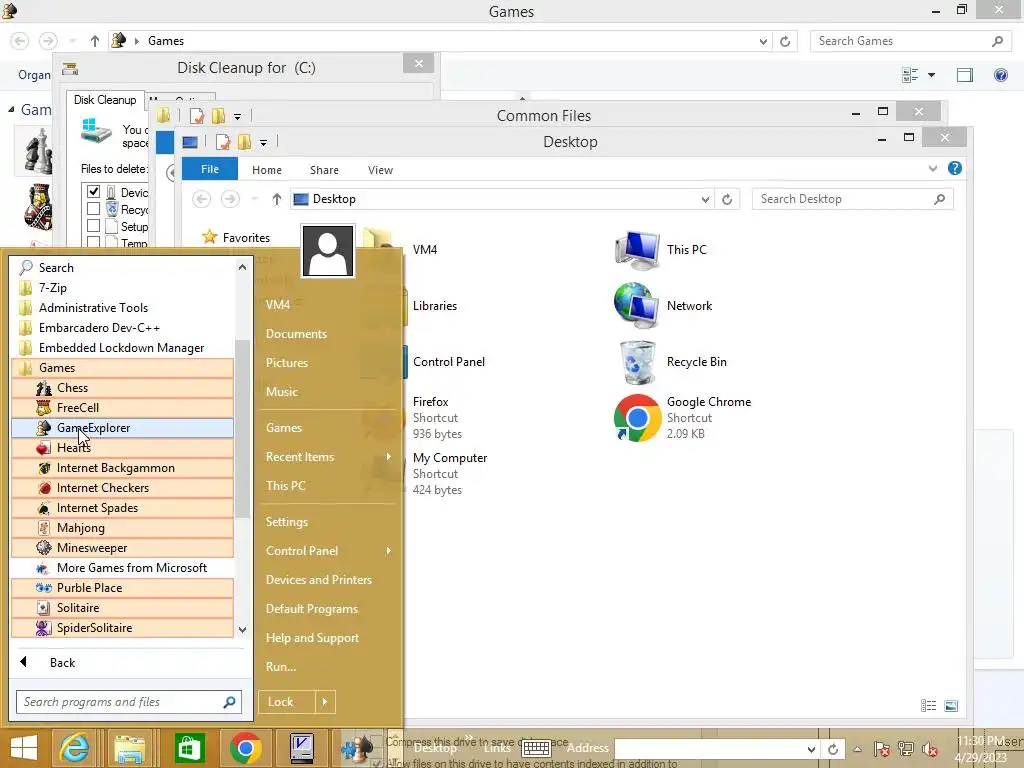
Task: Open the taskbar Address toolbar dropdown
Action: 811,749
